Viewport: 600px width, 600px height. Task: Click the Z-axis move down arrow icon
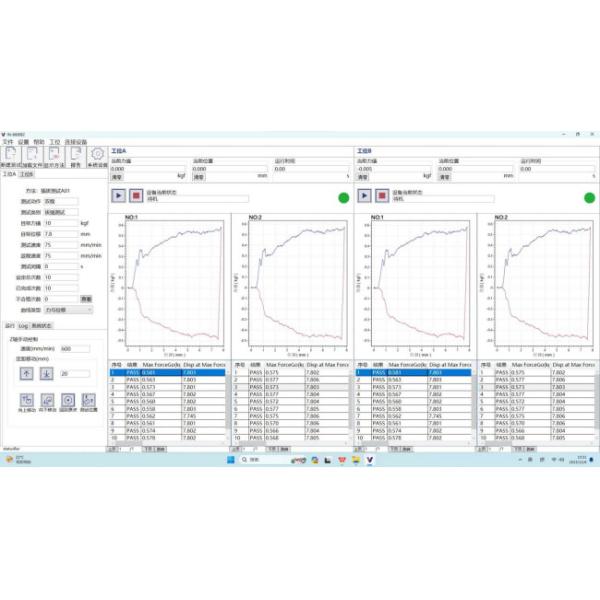click(46, 373)
